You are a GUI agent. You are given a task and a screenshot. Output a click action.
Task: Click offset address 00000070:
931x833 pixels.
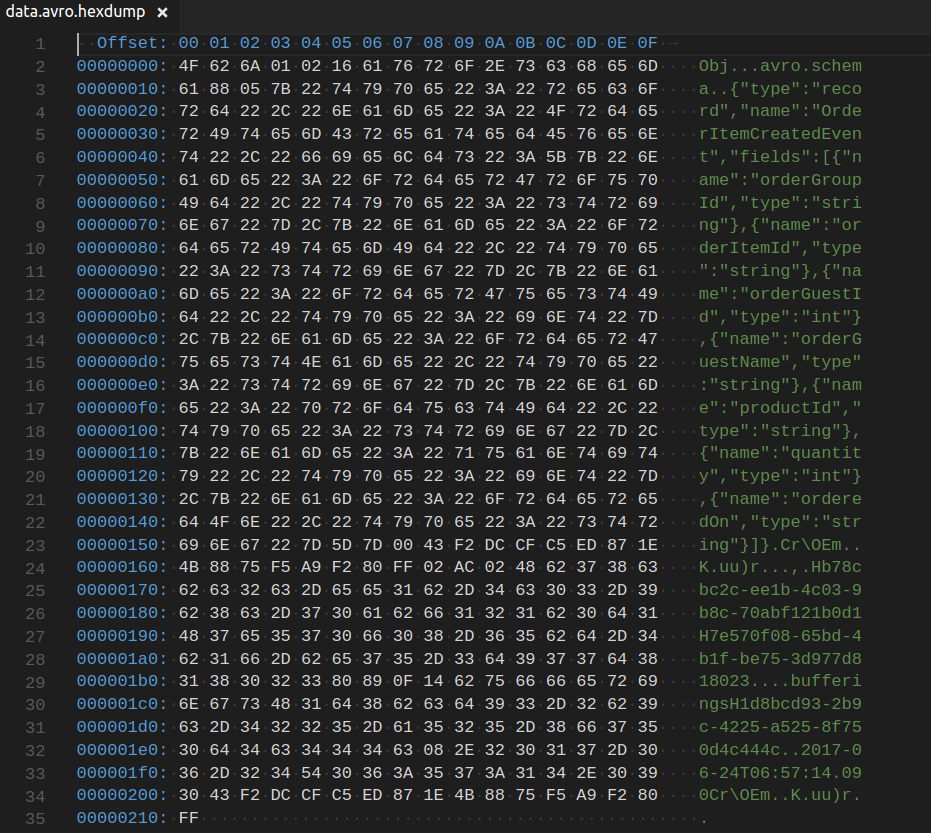122,226
